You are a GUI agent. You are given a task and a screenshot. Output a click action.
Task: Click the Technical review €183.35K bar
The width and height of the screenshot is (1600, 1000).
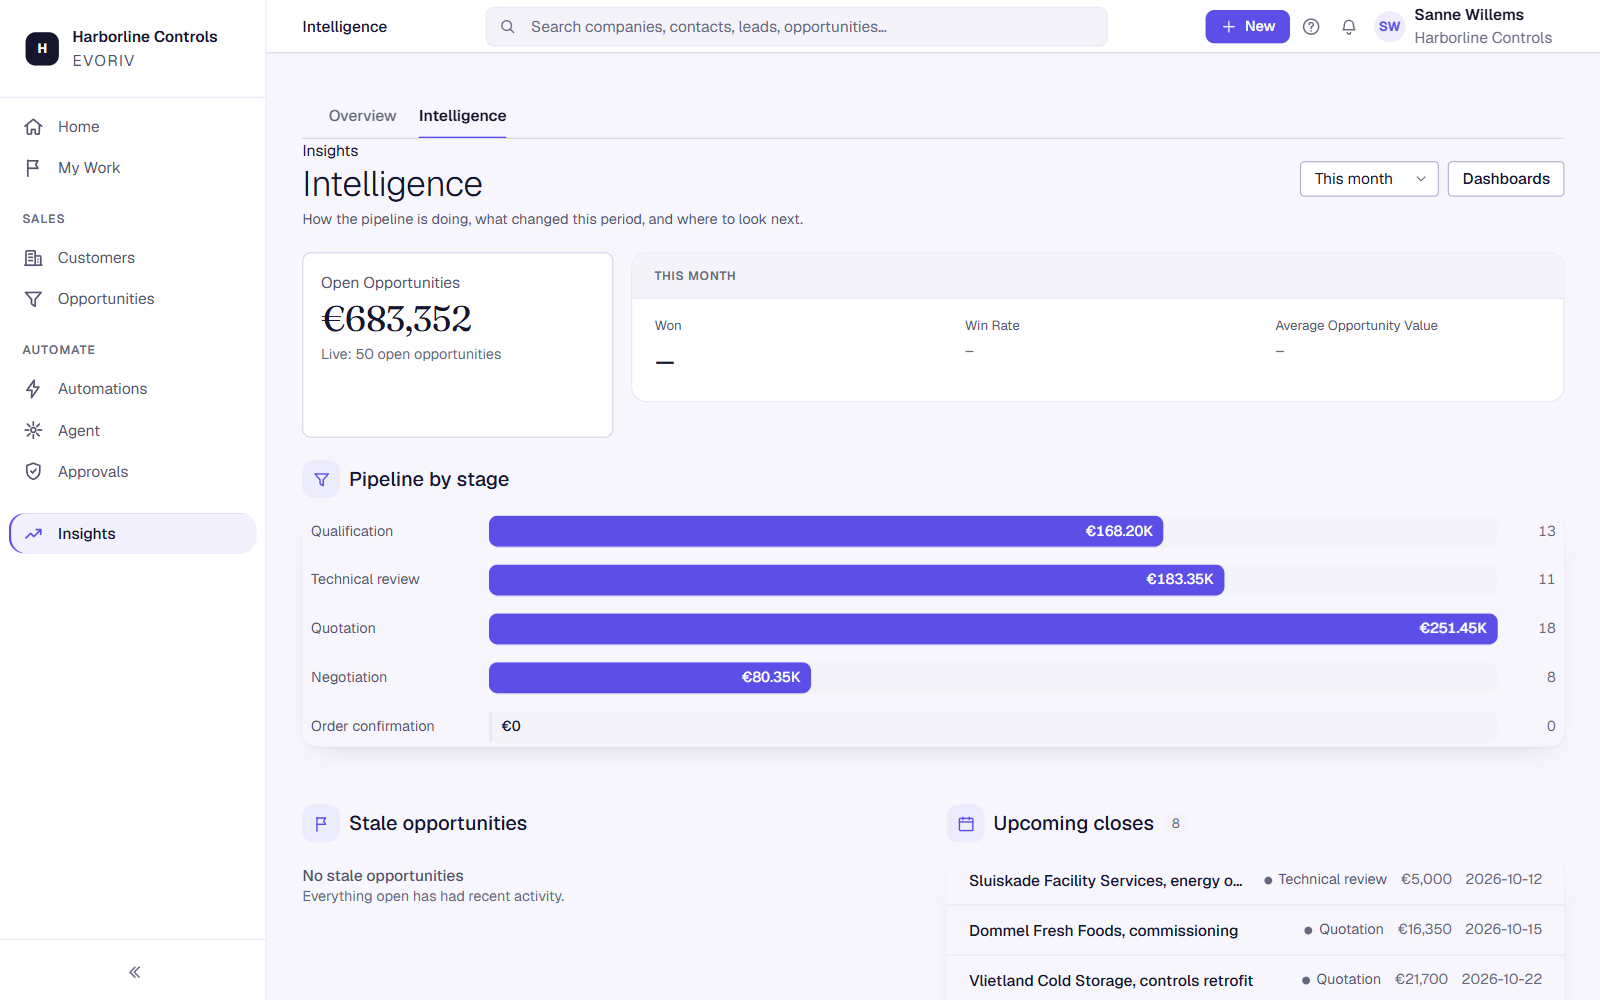(856, 580)
